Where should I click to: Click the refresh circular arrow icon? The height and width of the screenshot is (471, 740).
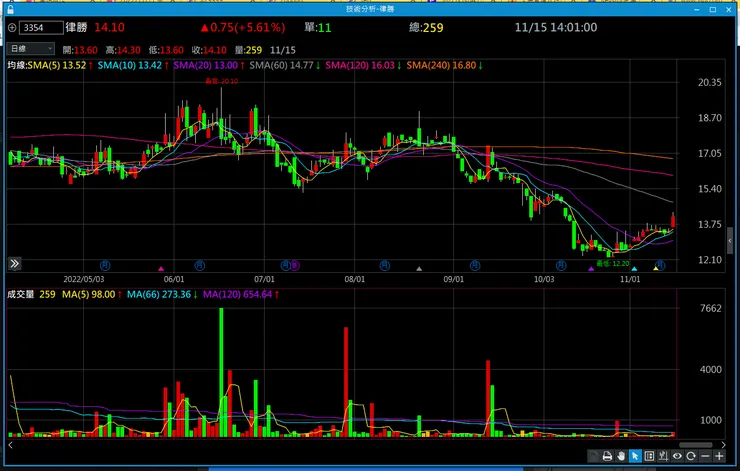(x=691, y=456)
